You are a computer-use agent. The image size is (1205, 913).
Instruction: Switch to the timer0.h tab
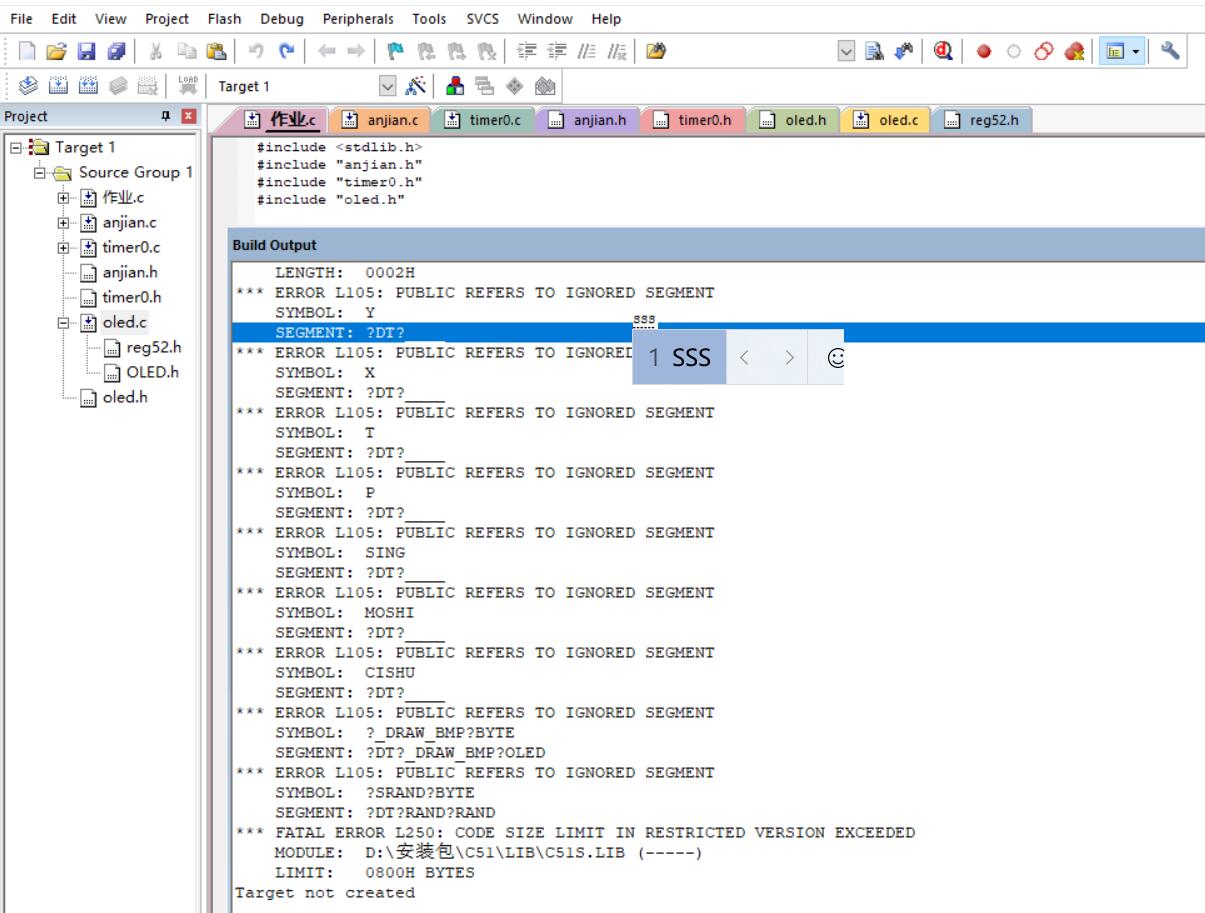692,121
